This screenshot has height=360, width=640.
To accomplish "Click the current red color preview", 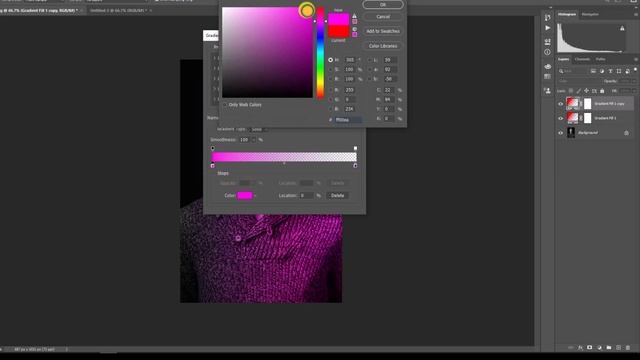I will pyautogui.click(x=339, y=31).
